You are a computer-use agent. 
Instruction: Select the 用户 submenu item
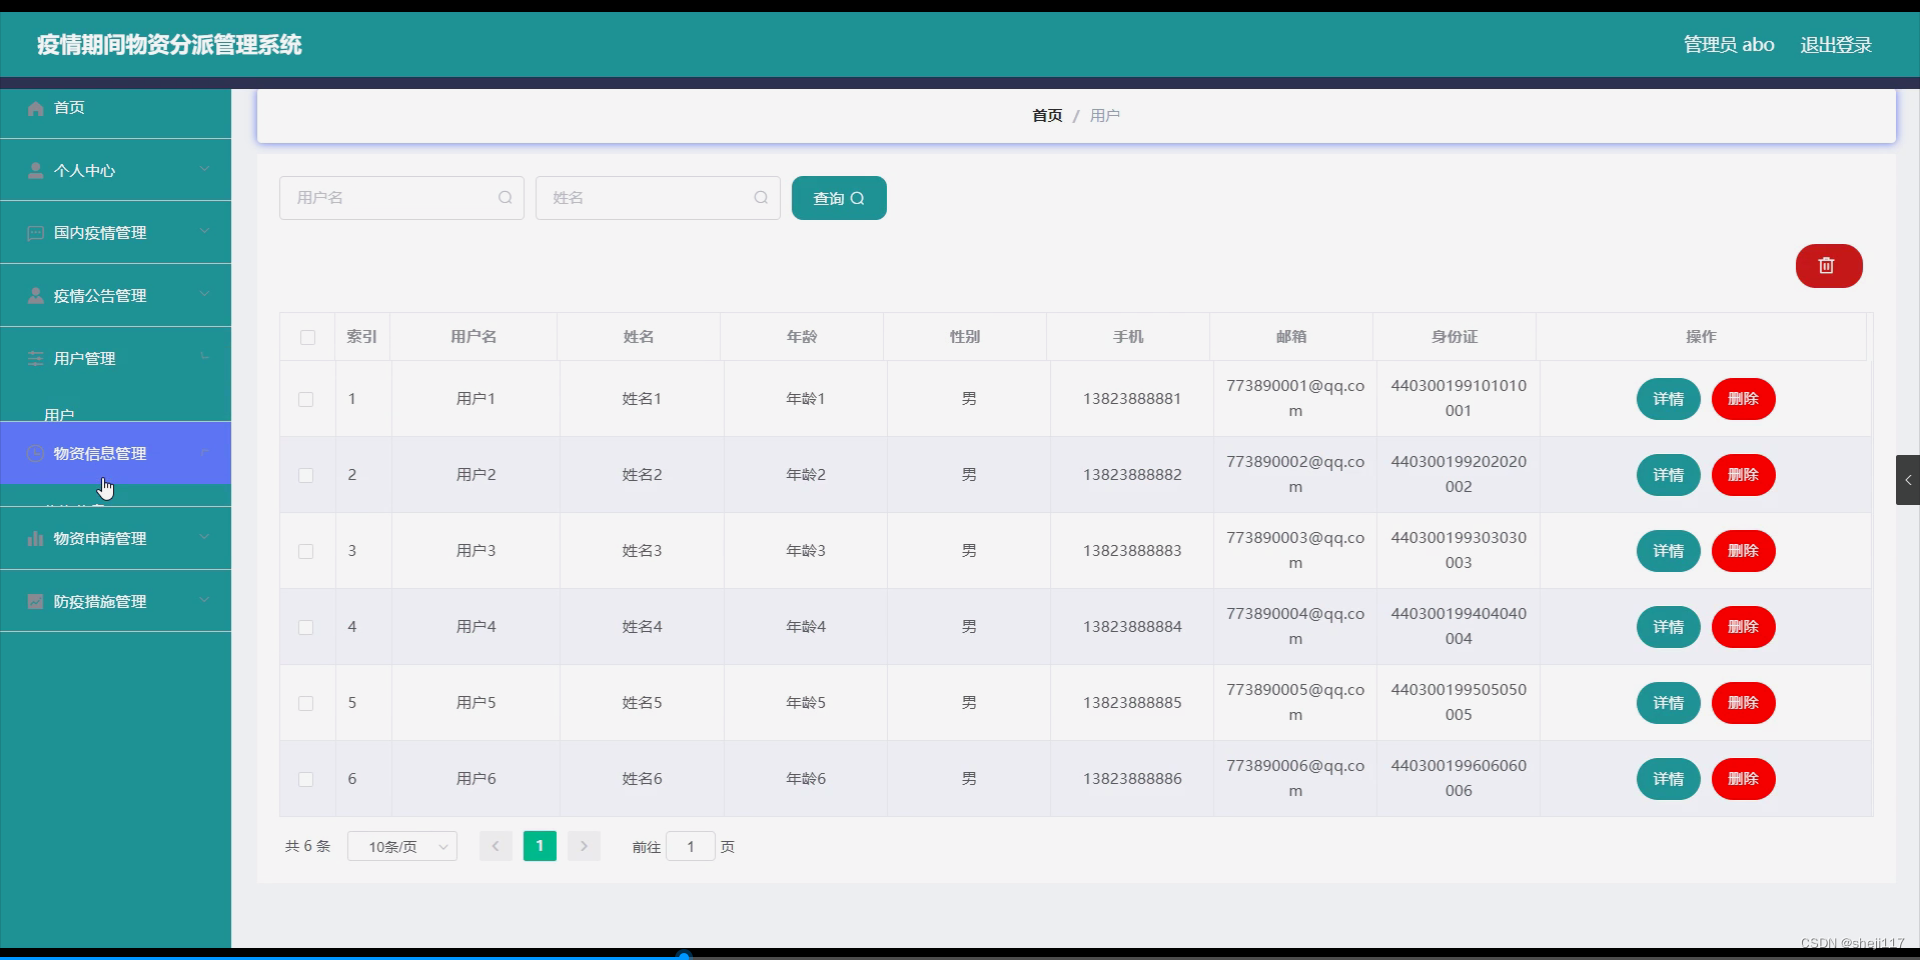[x=59, y=414]
